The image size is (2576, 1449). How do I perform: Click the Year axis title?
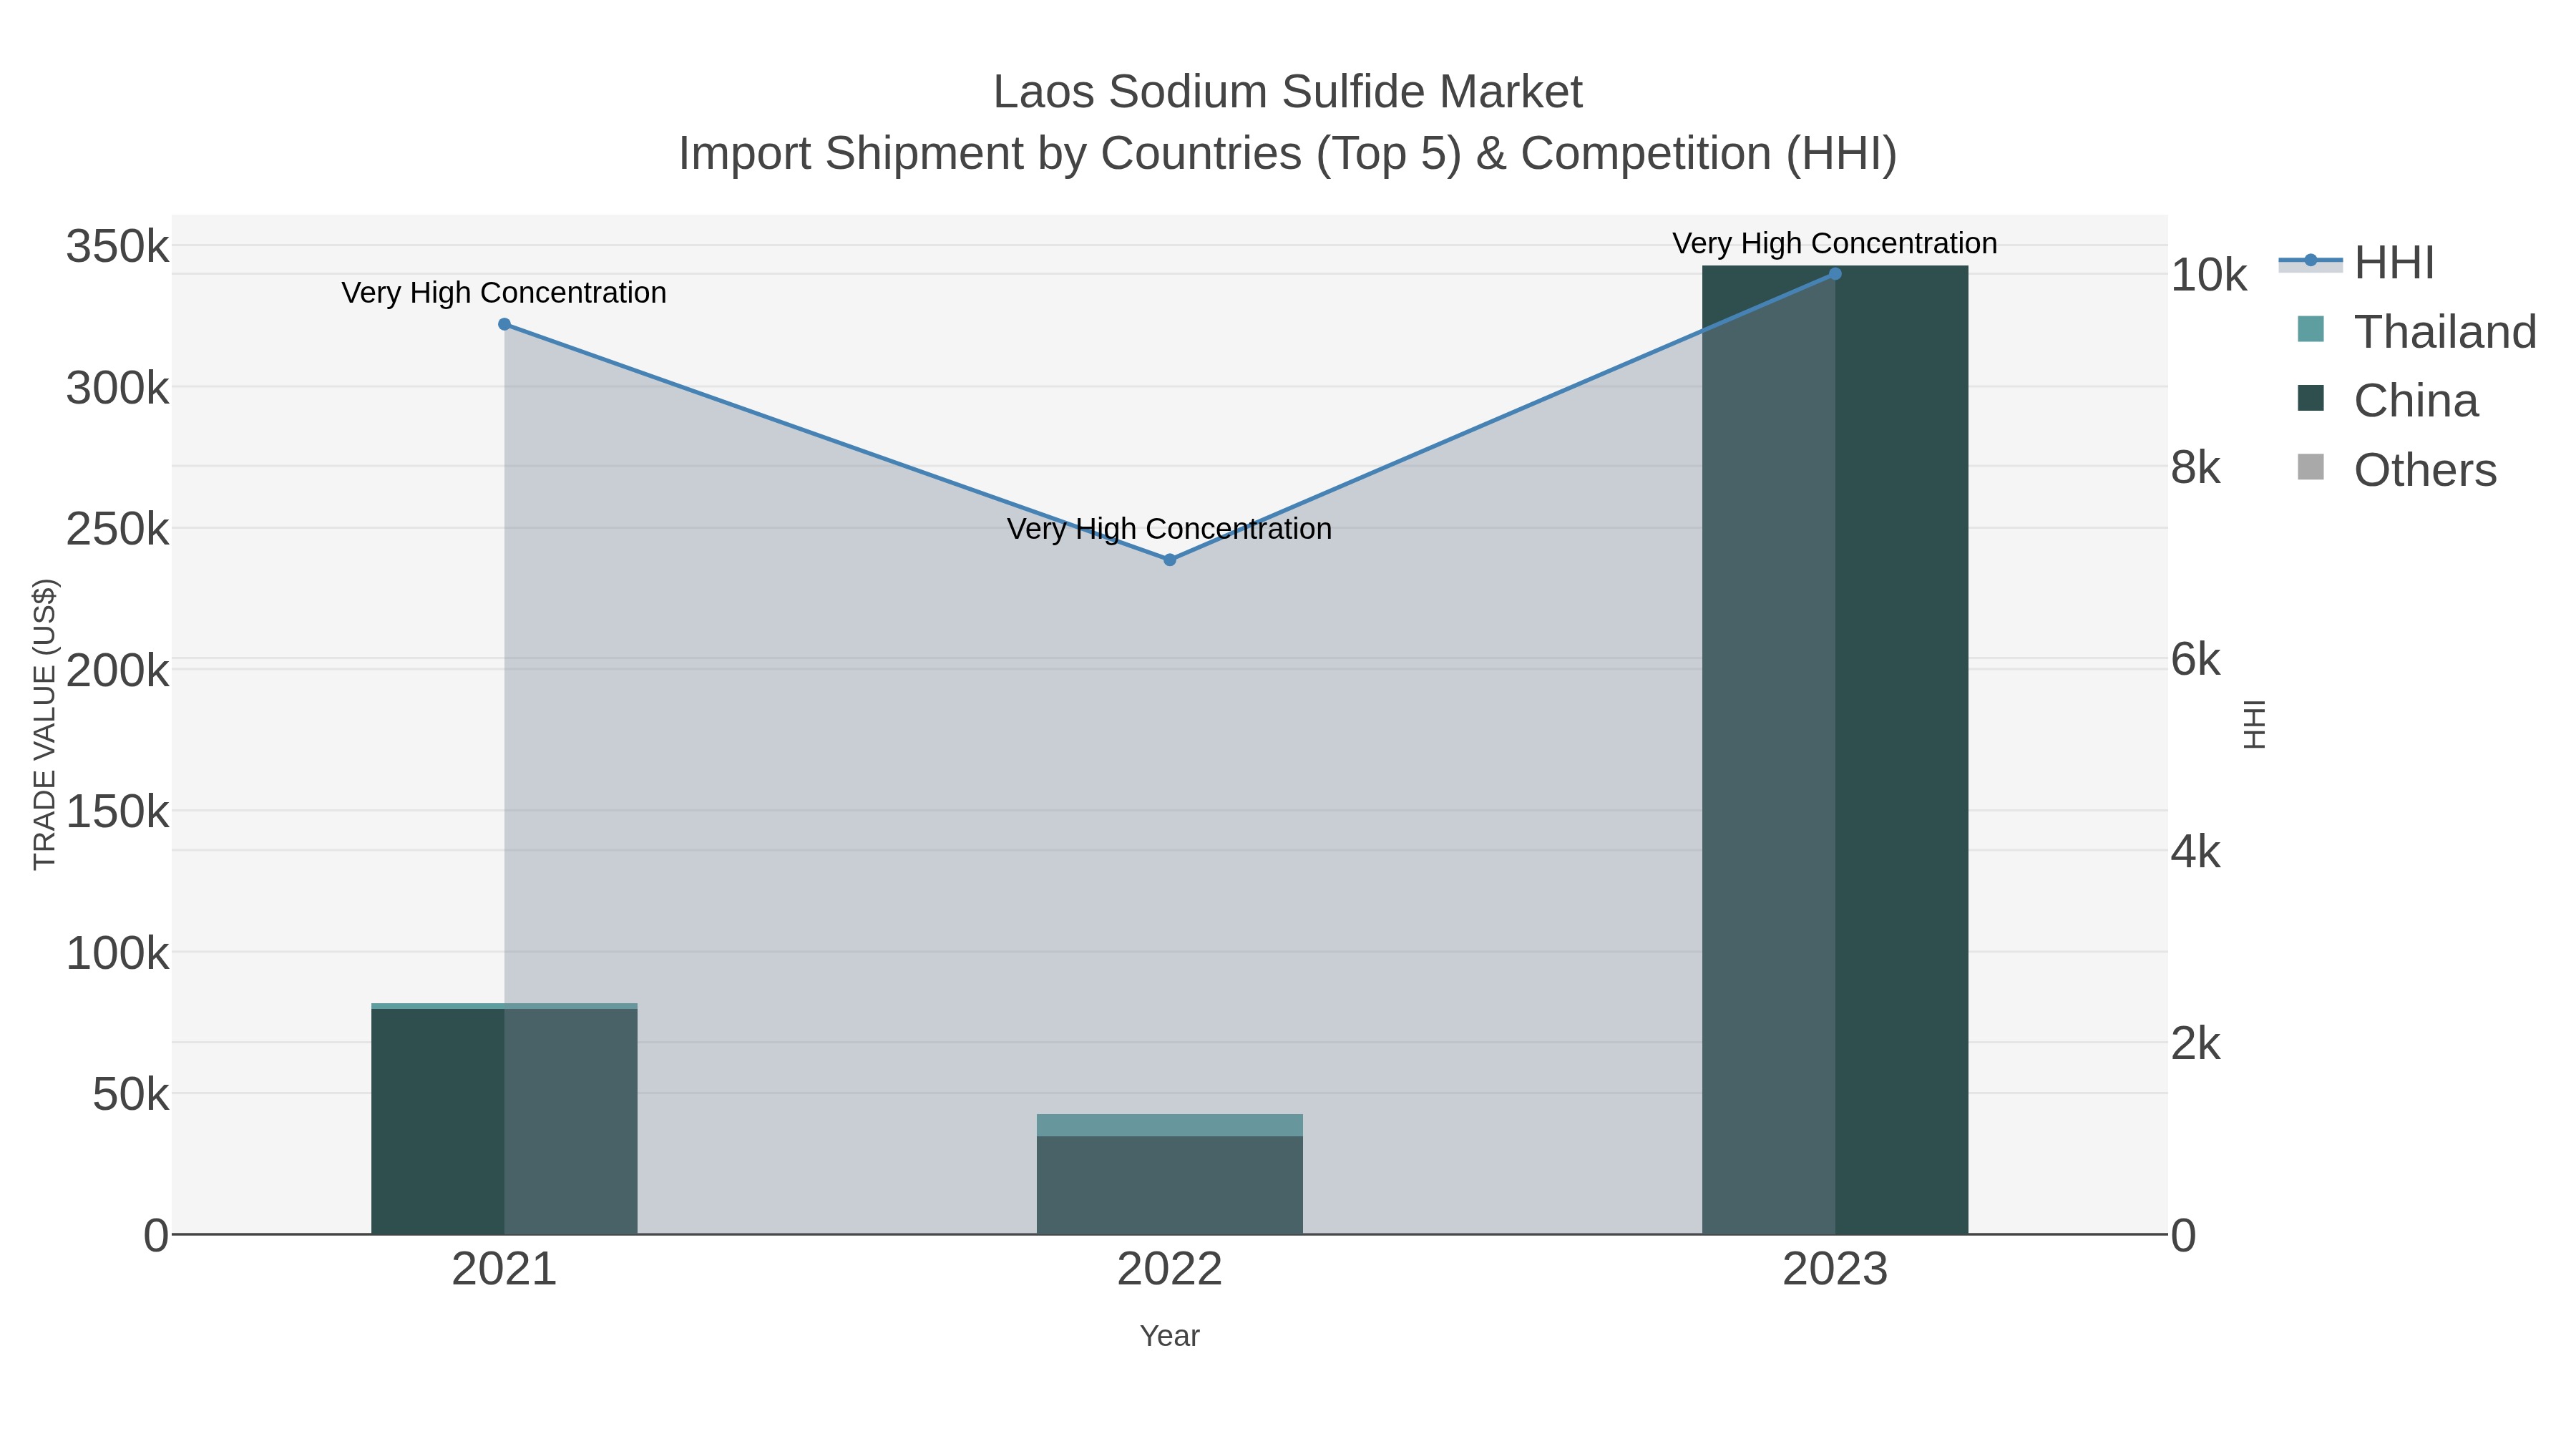1170,1336
